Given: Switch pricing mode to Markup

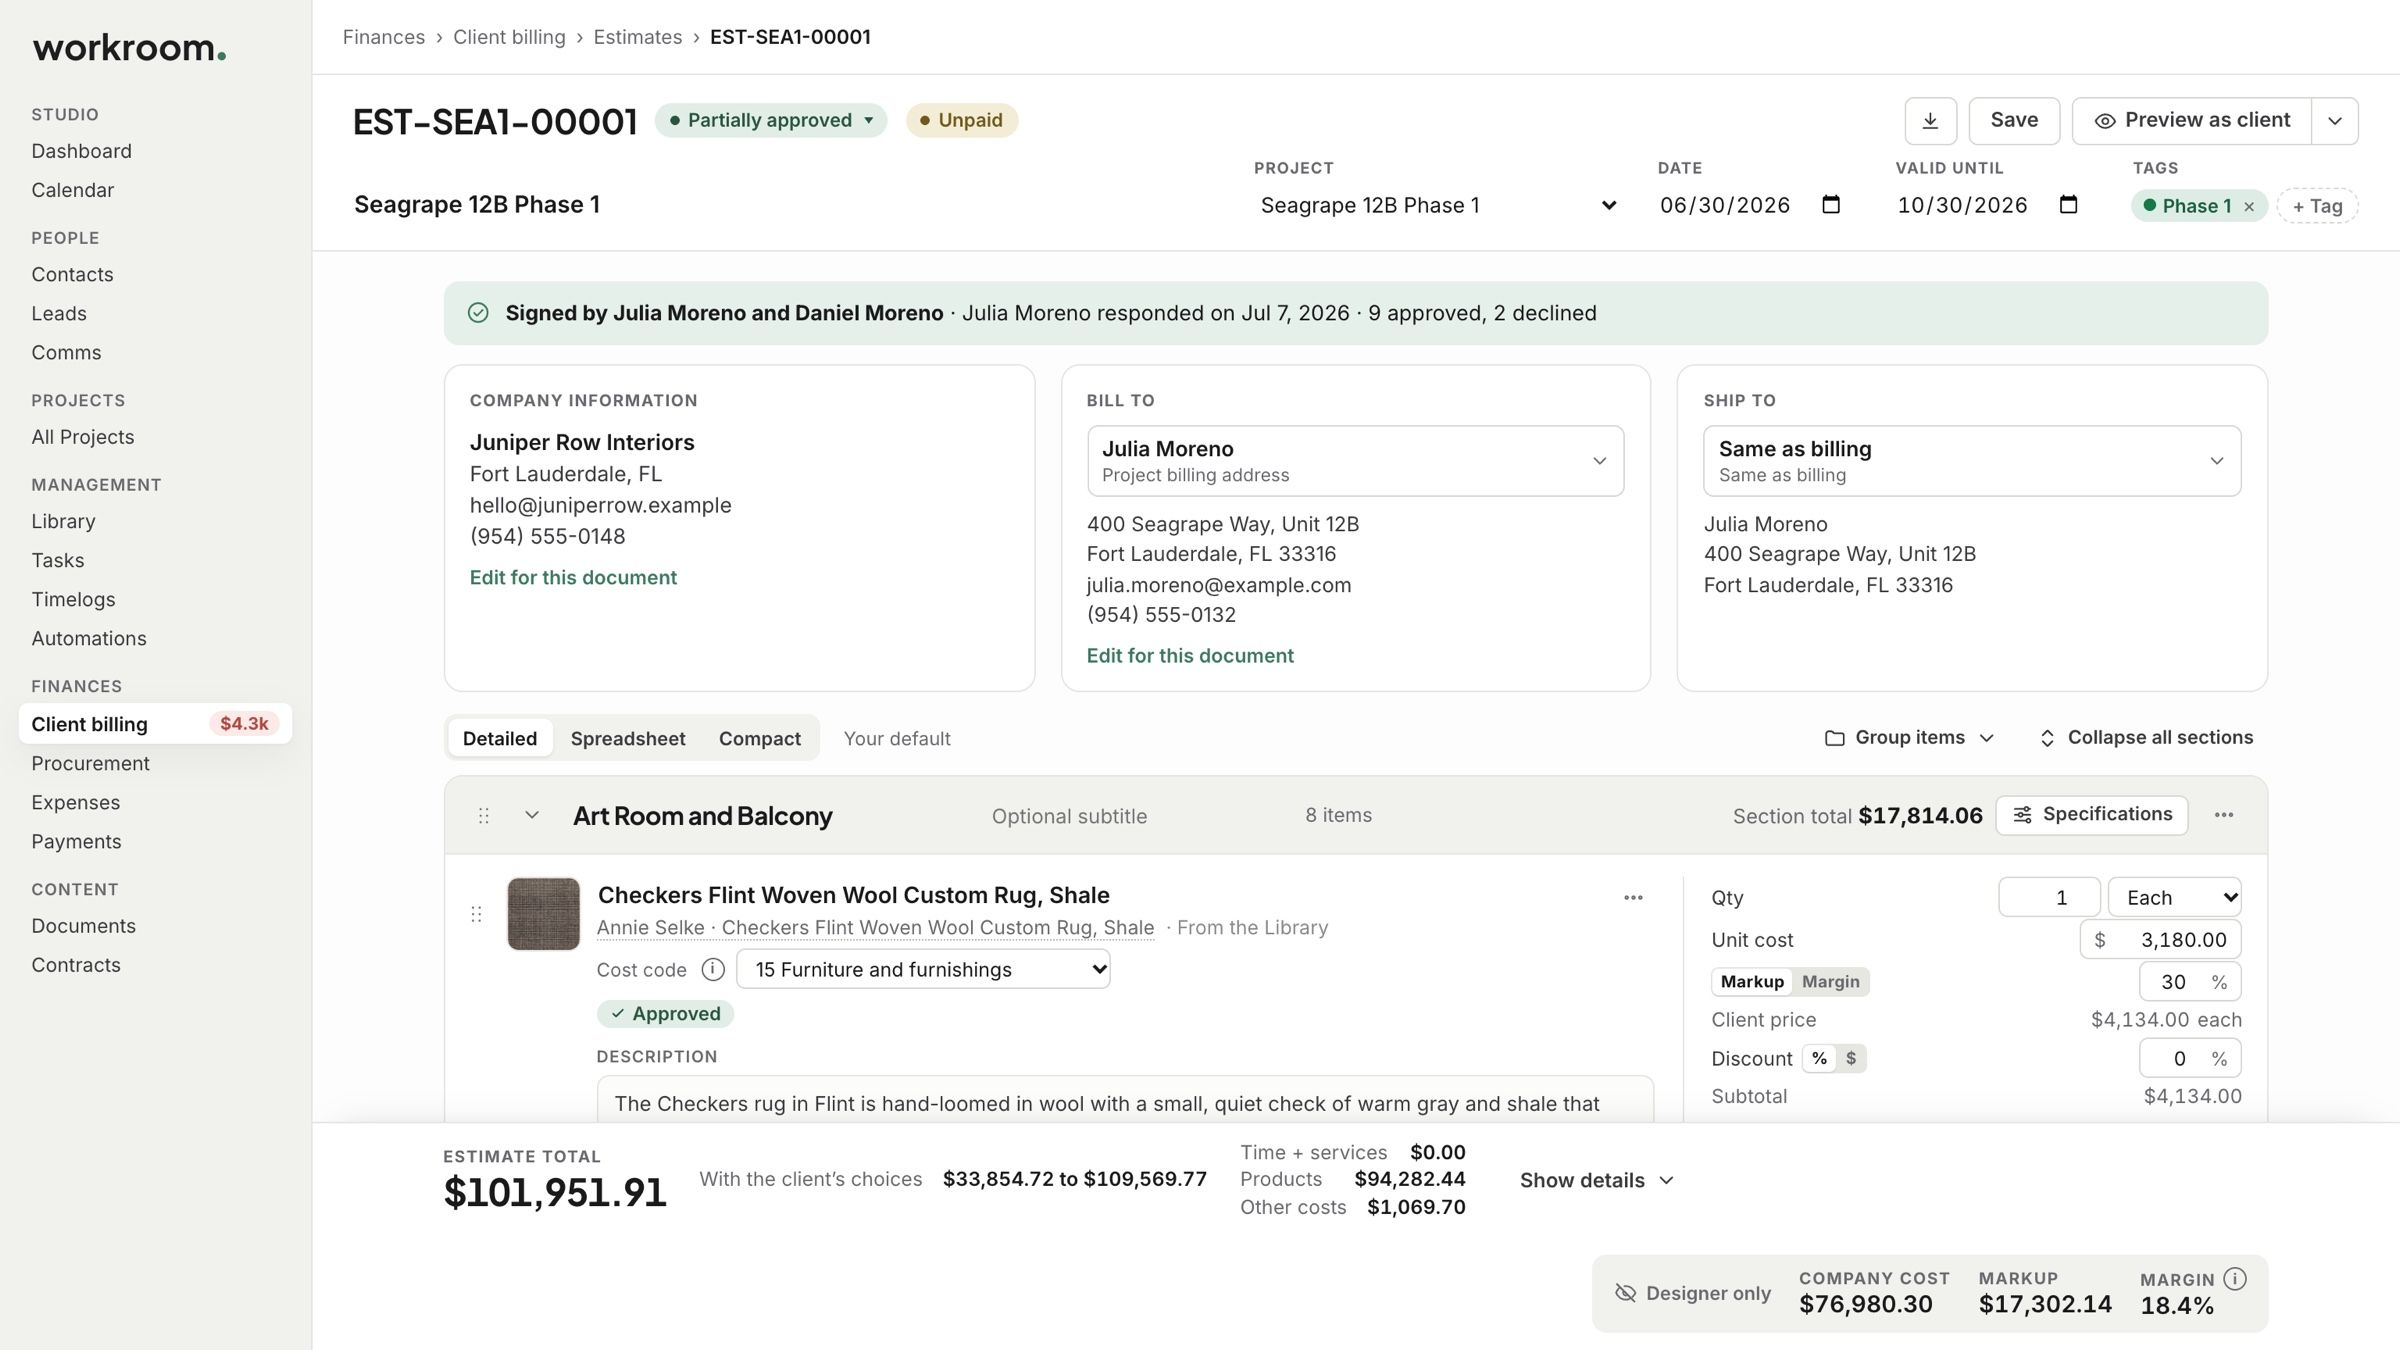Looking at the screenshot, I should (x=1752, y=982).
